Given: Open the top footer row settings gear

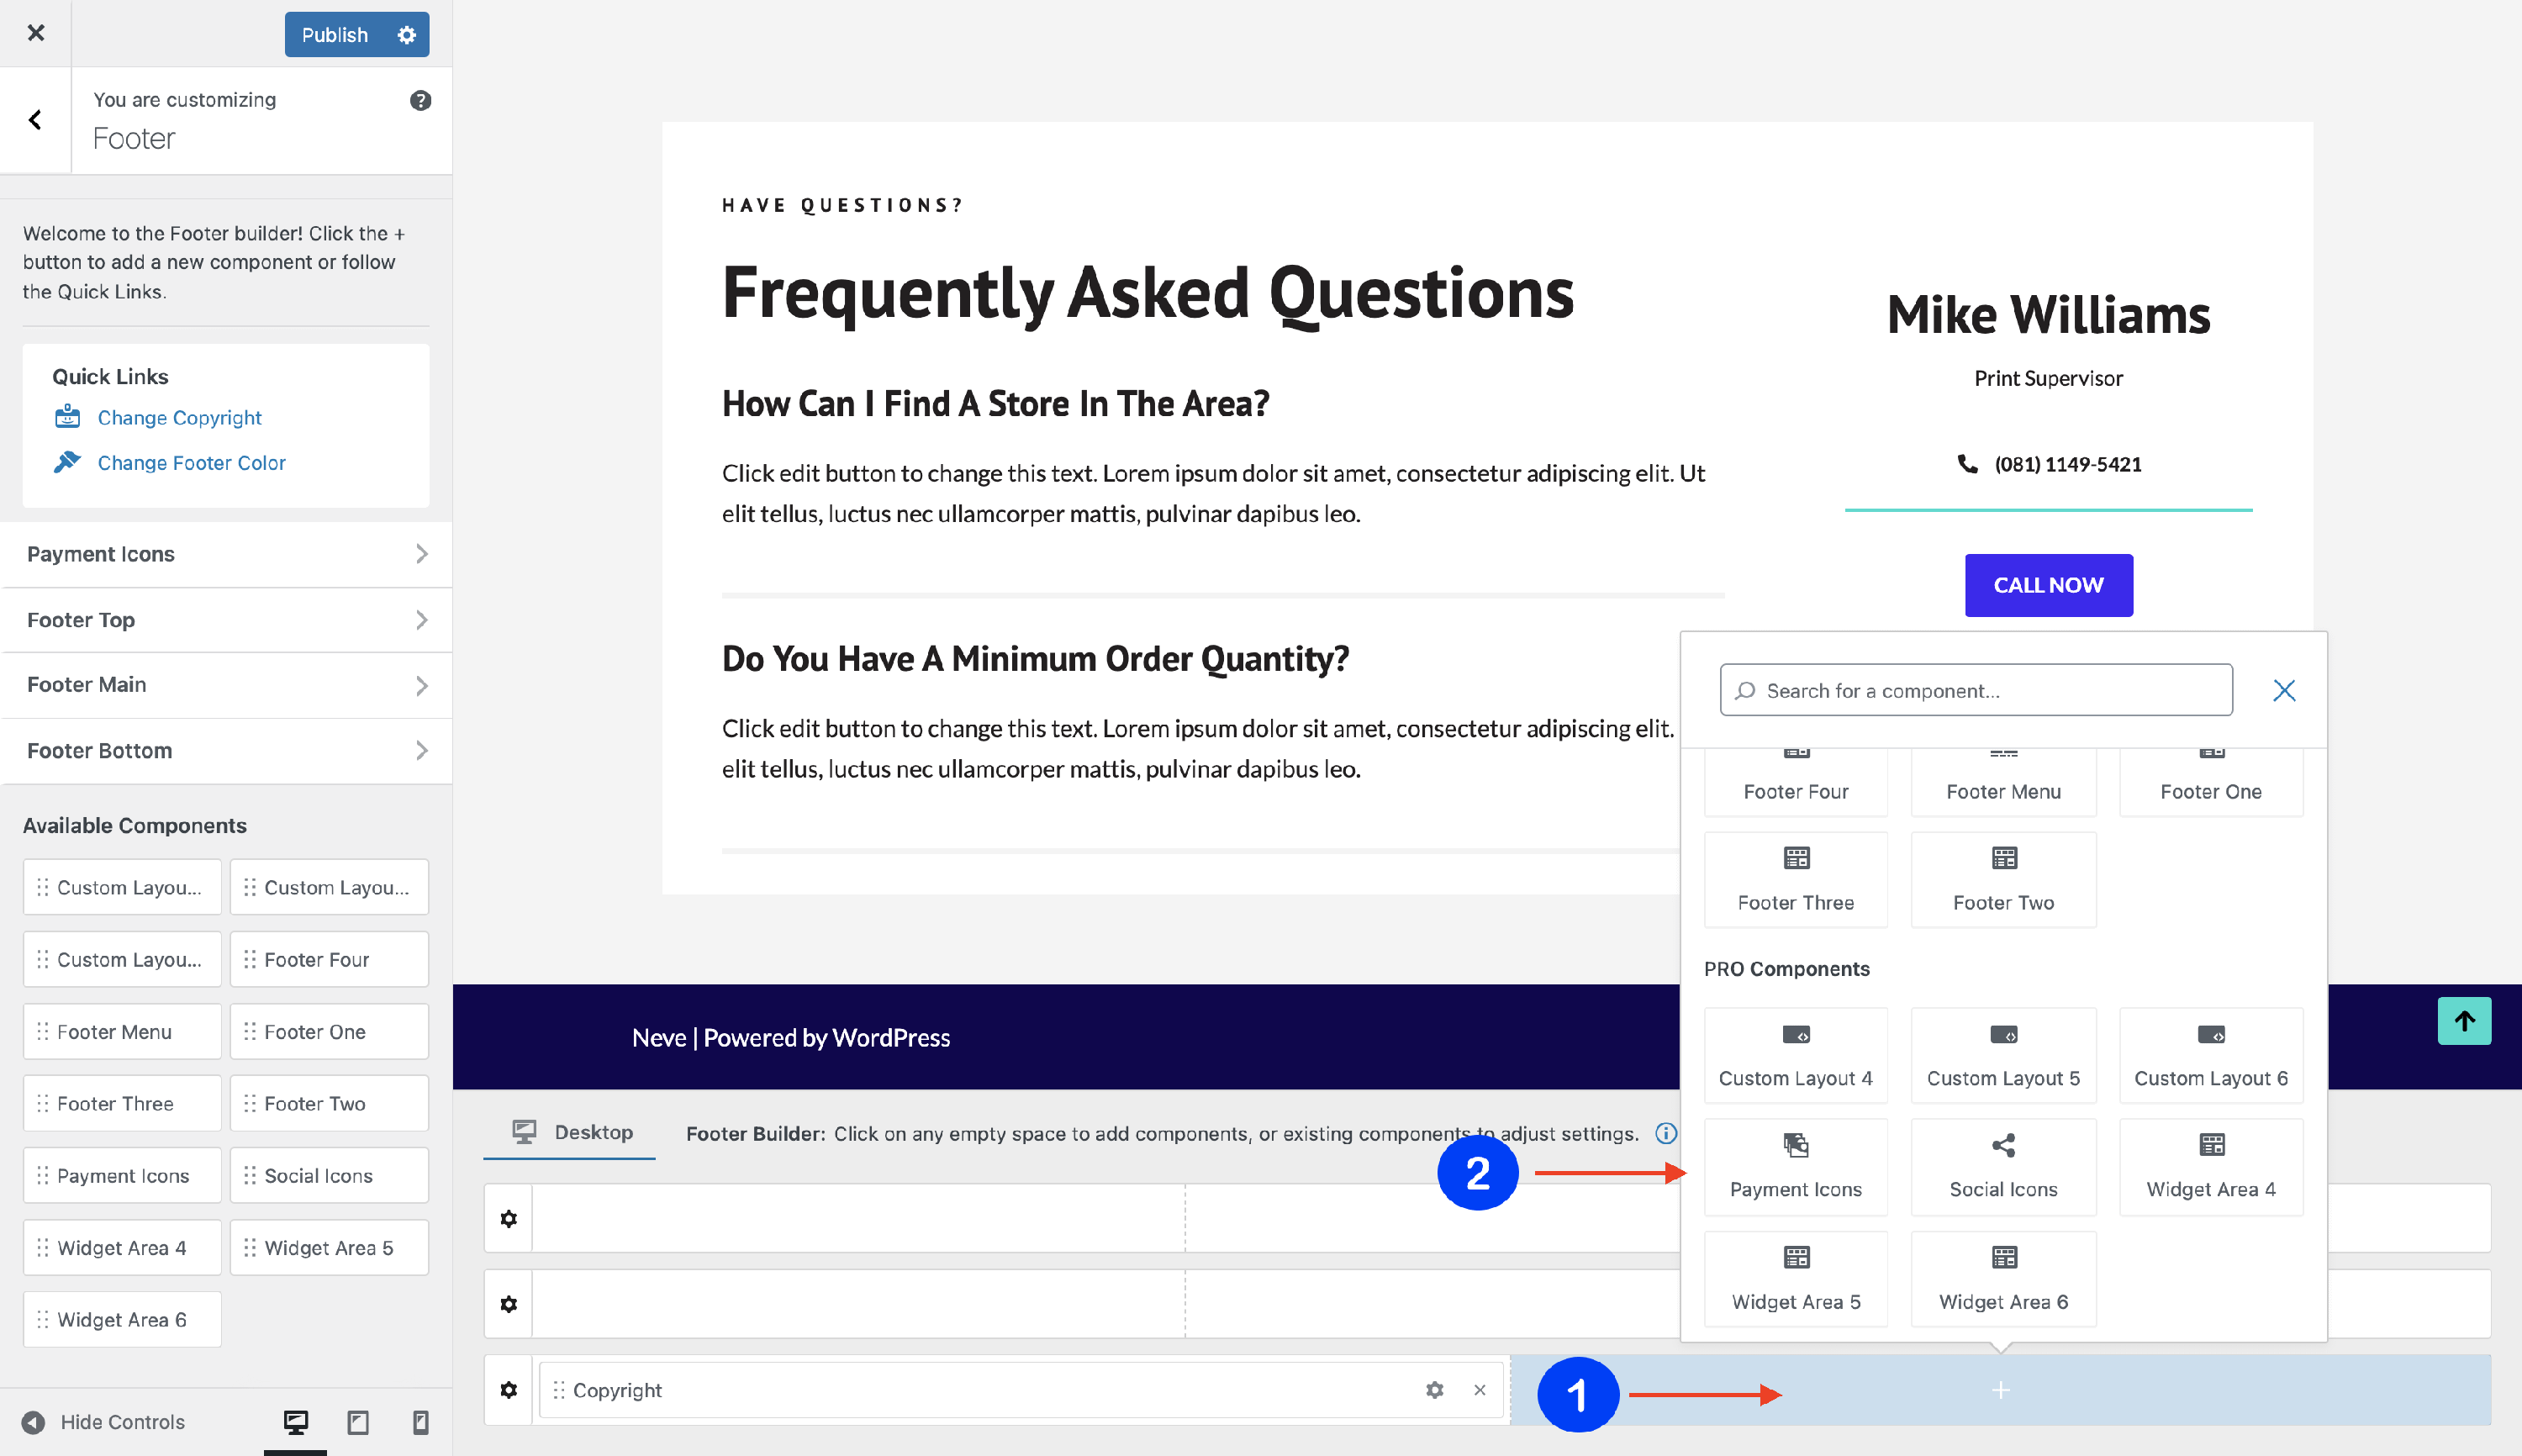Looking at the screenshot, I should [x=508, y=1218].
